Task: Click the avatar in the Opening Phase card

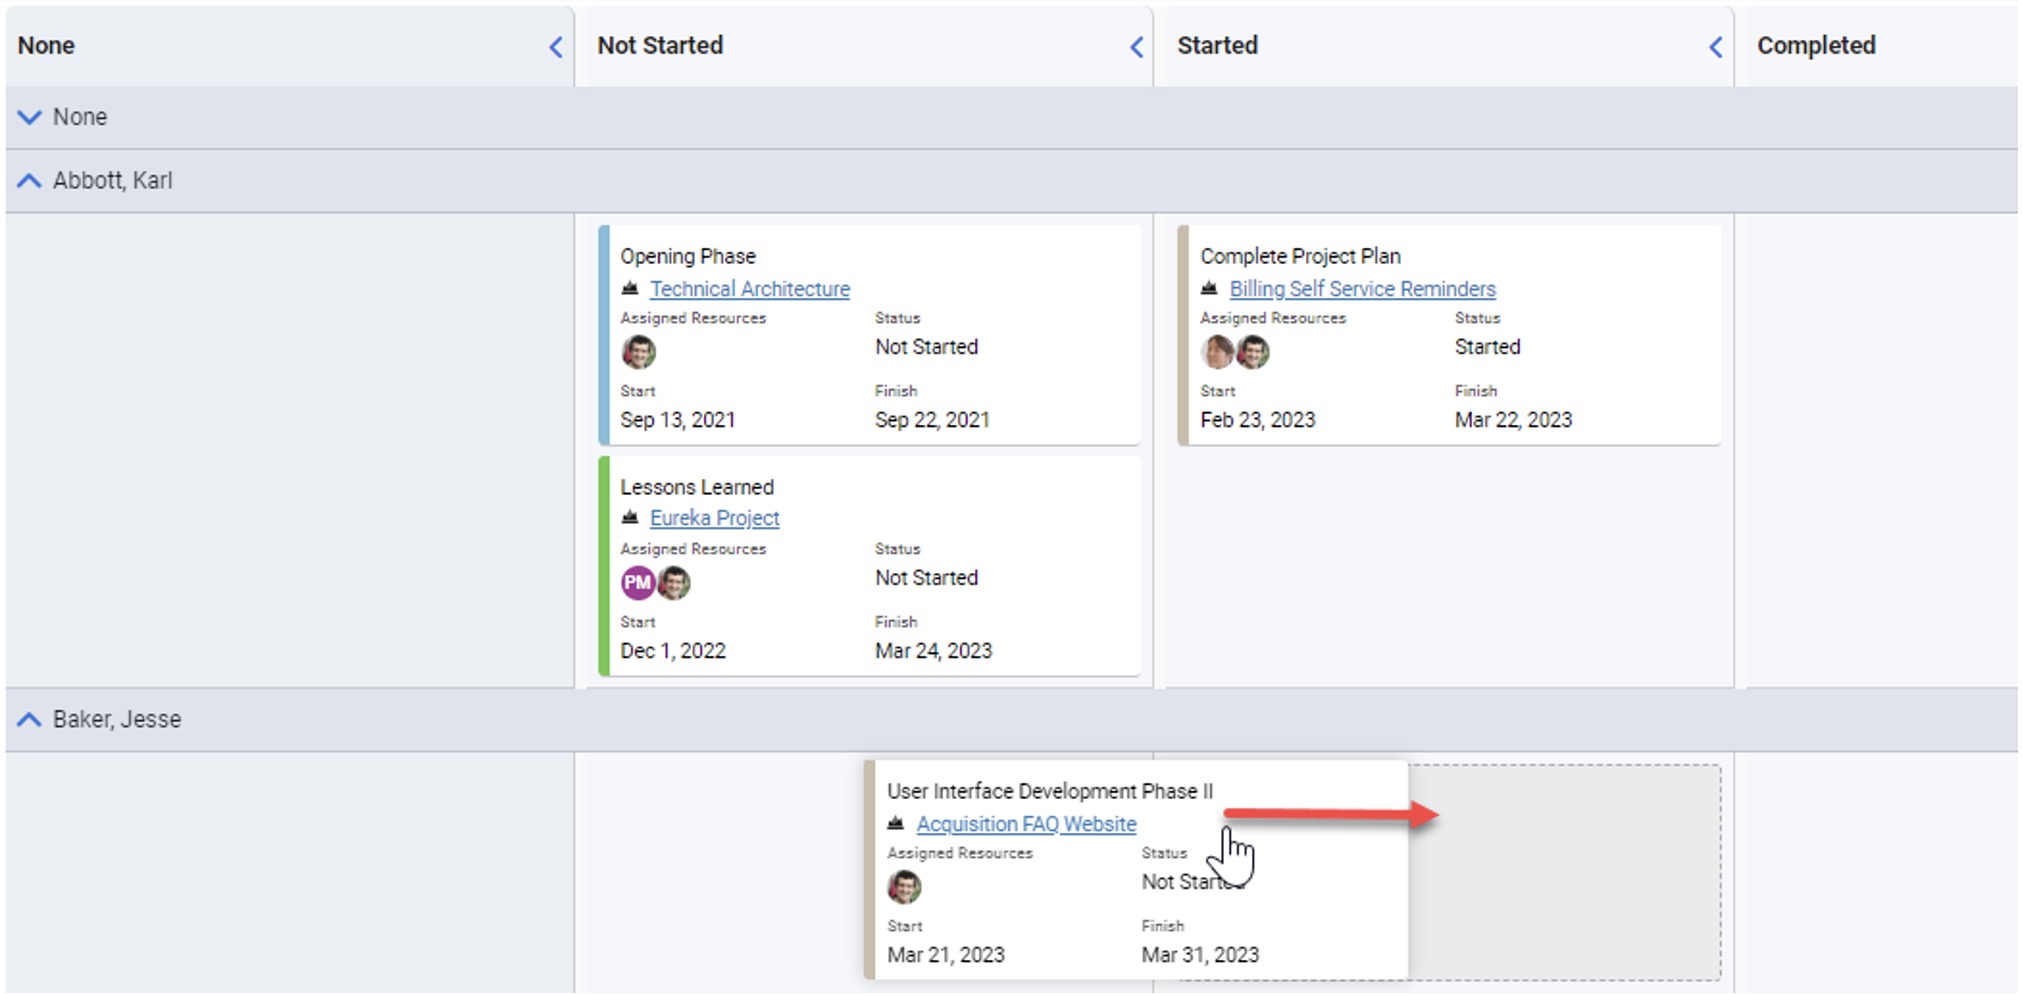Action: coord(639,352)
